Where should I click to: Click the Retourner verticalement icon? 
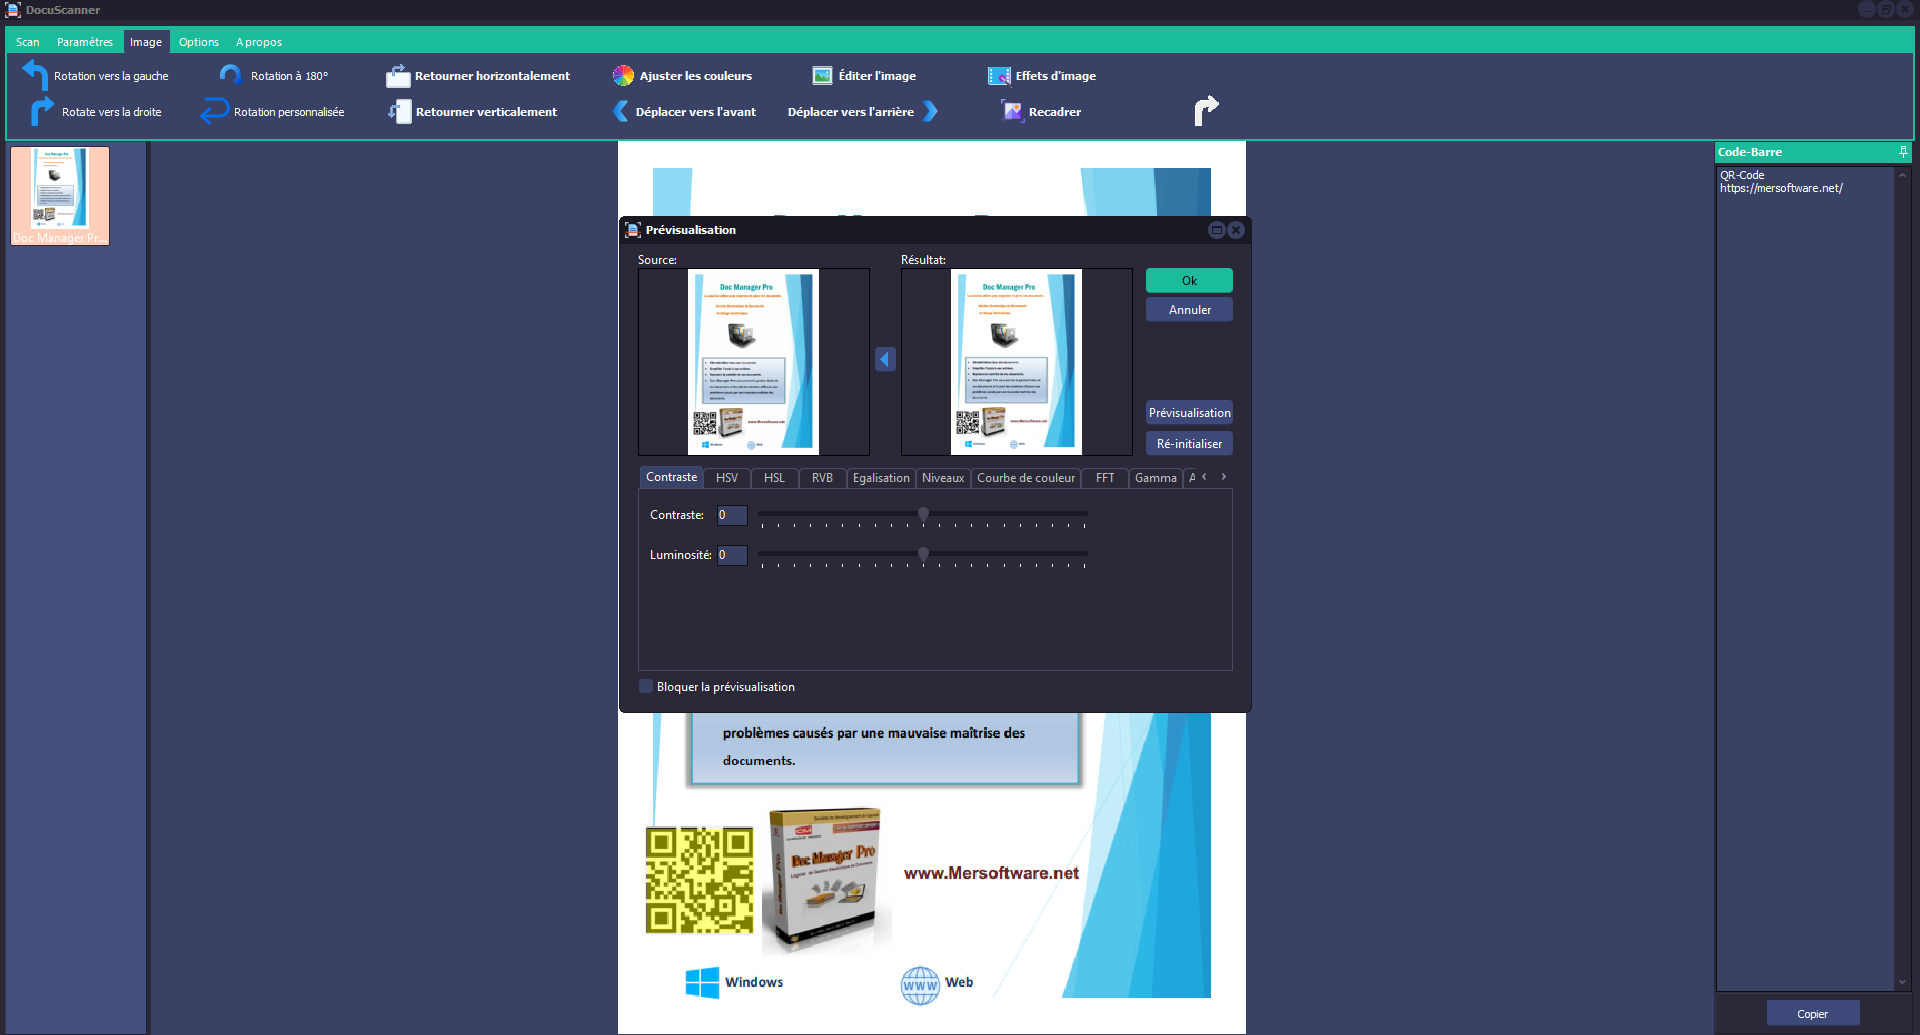[x=399, y=111]
